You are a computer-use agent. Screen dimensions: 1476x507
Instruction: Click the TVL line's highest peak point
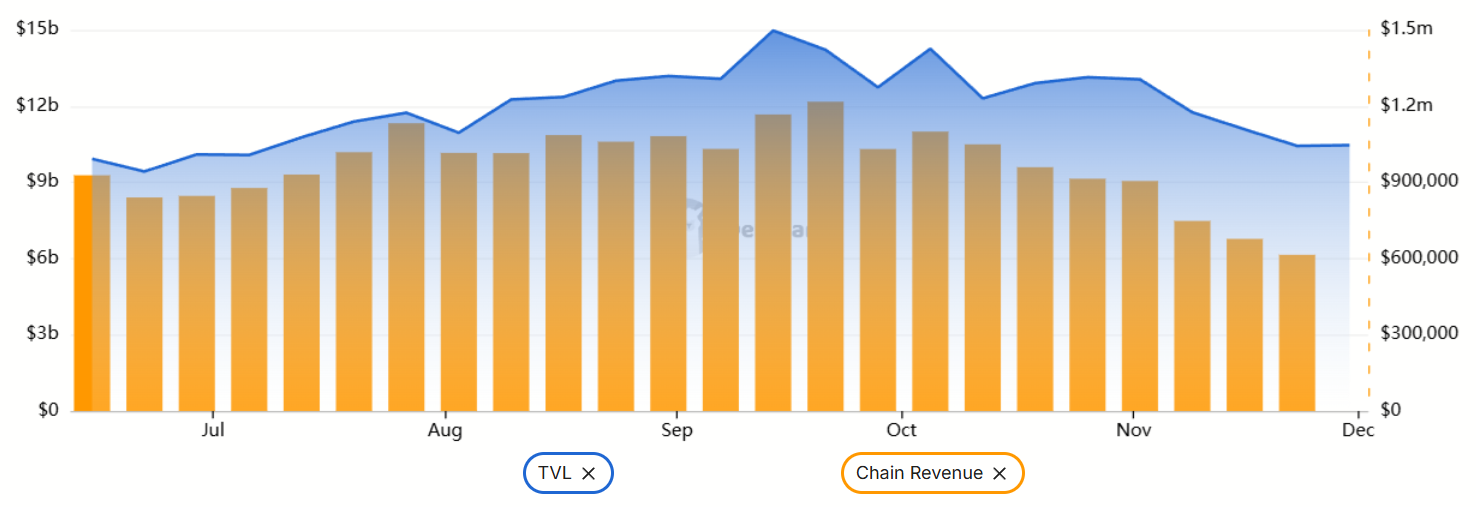click(773, 31)
